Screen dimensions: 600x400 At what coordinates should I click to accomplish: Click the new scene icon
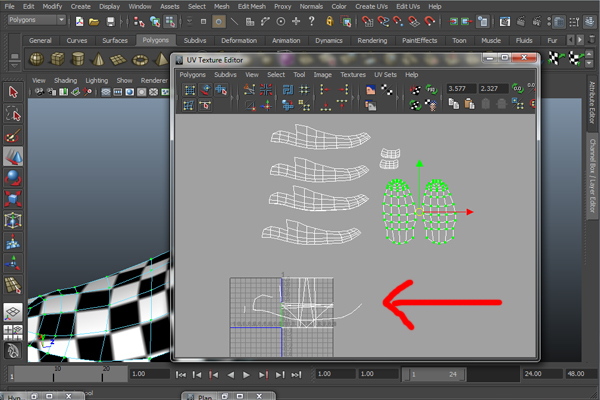click(x=79, y=21)
